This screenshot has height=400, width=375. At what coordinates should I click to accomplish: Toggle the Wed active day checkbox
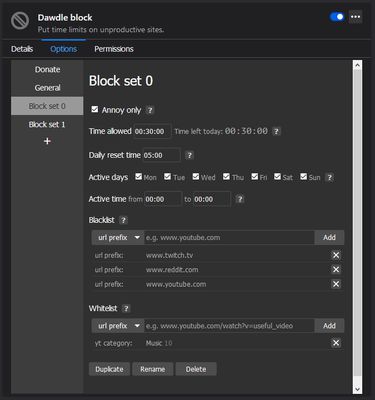pyautogui.click(x=196, y=176)
